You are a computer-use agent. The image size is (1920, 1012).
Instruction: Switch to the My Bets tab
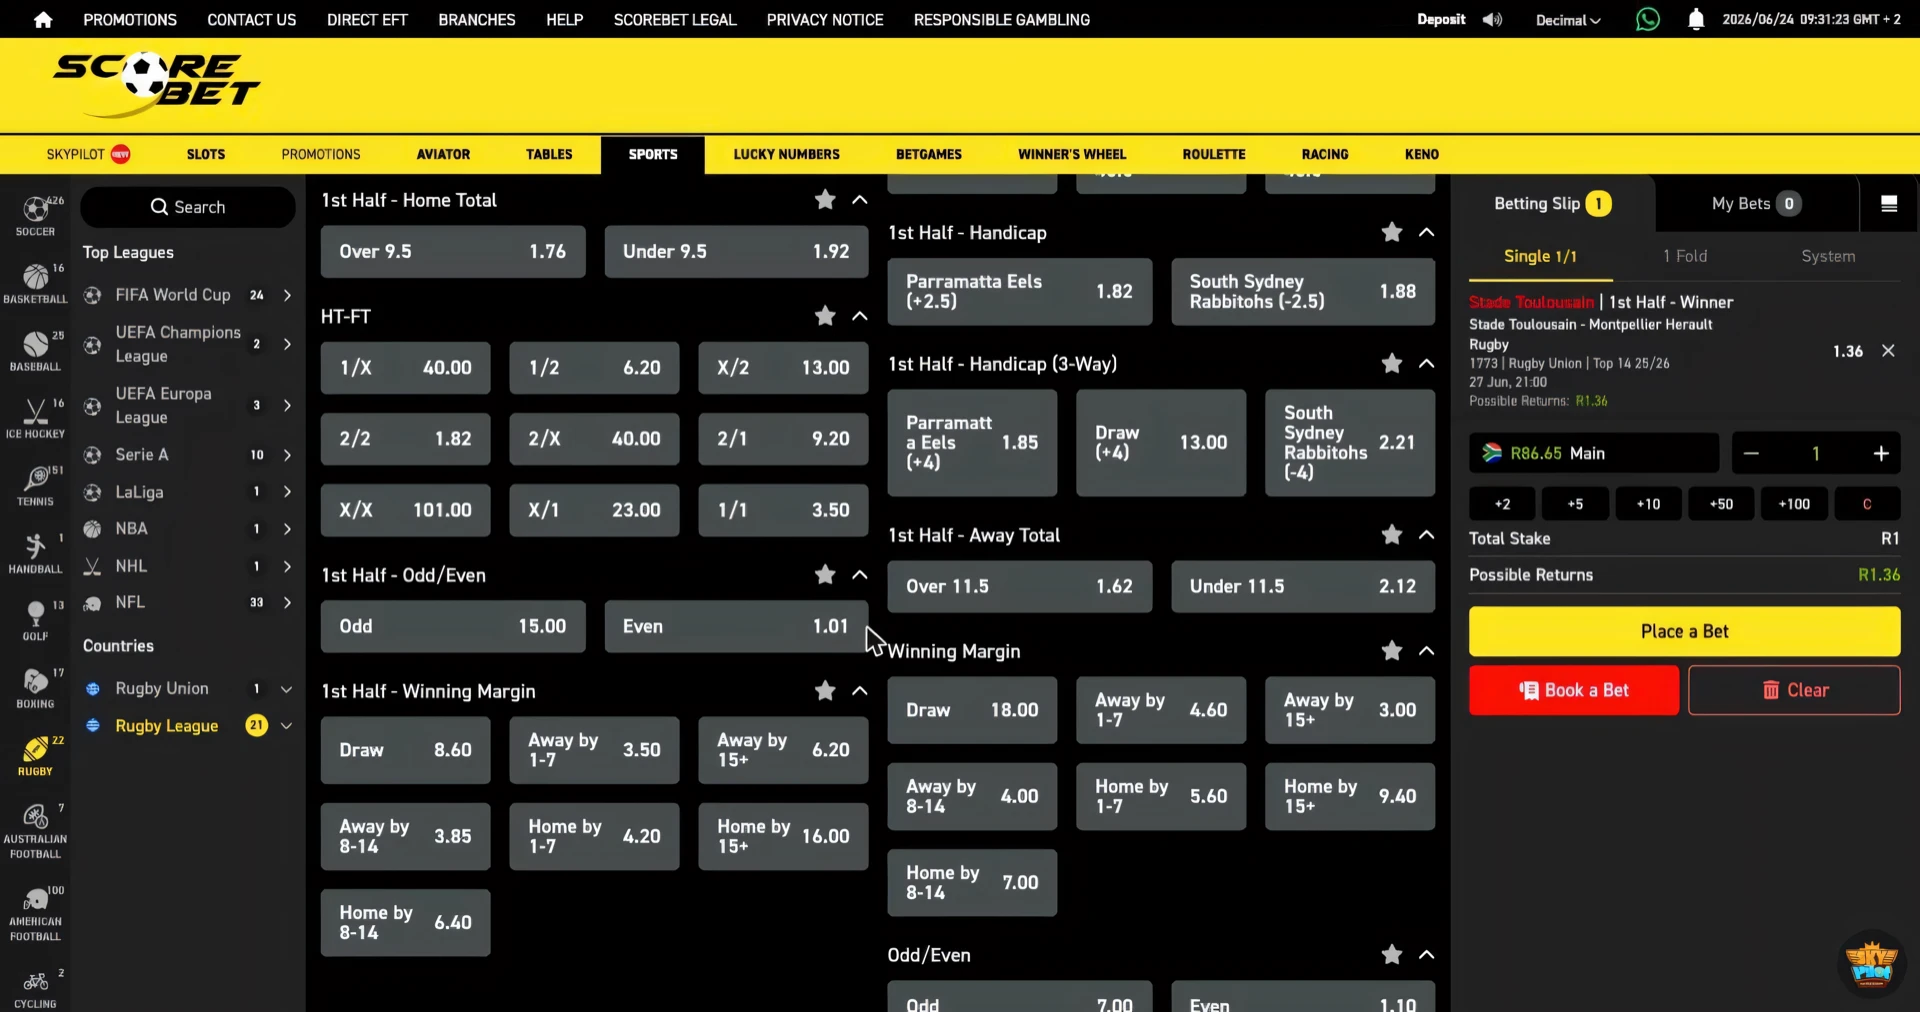pyautogui.click(x=1756, y=204)
